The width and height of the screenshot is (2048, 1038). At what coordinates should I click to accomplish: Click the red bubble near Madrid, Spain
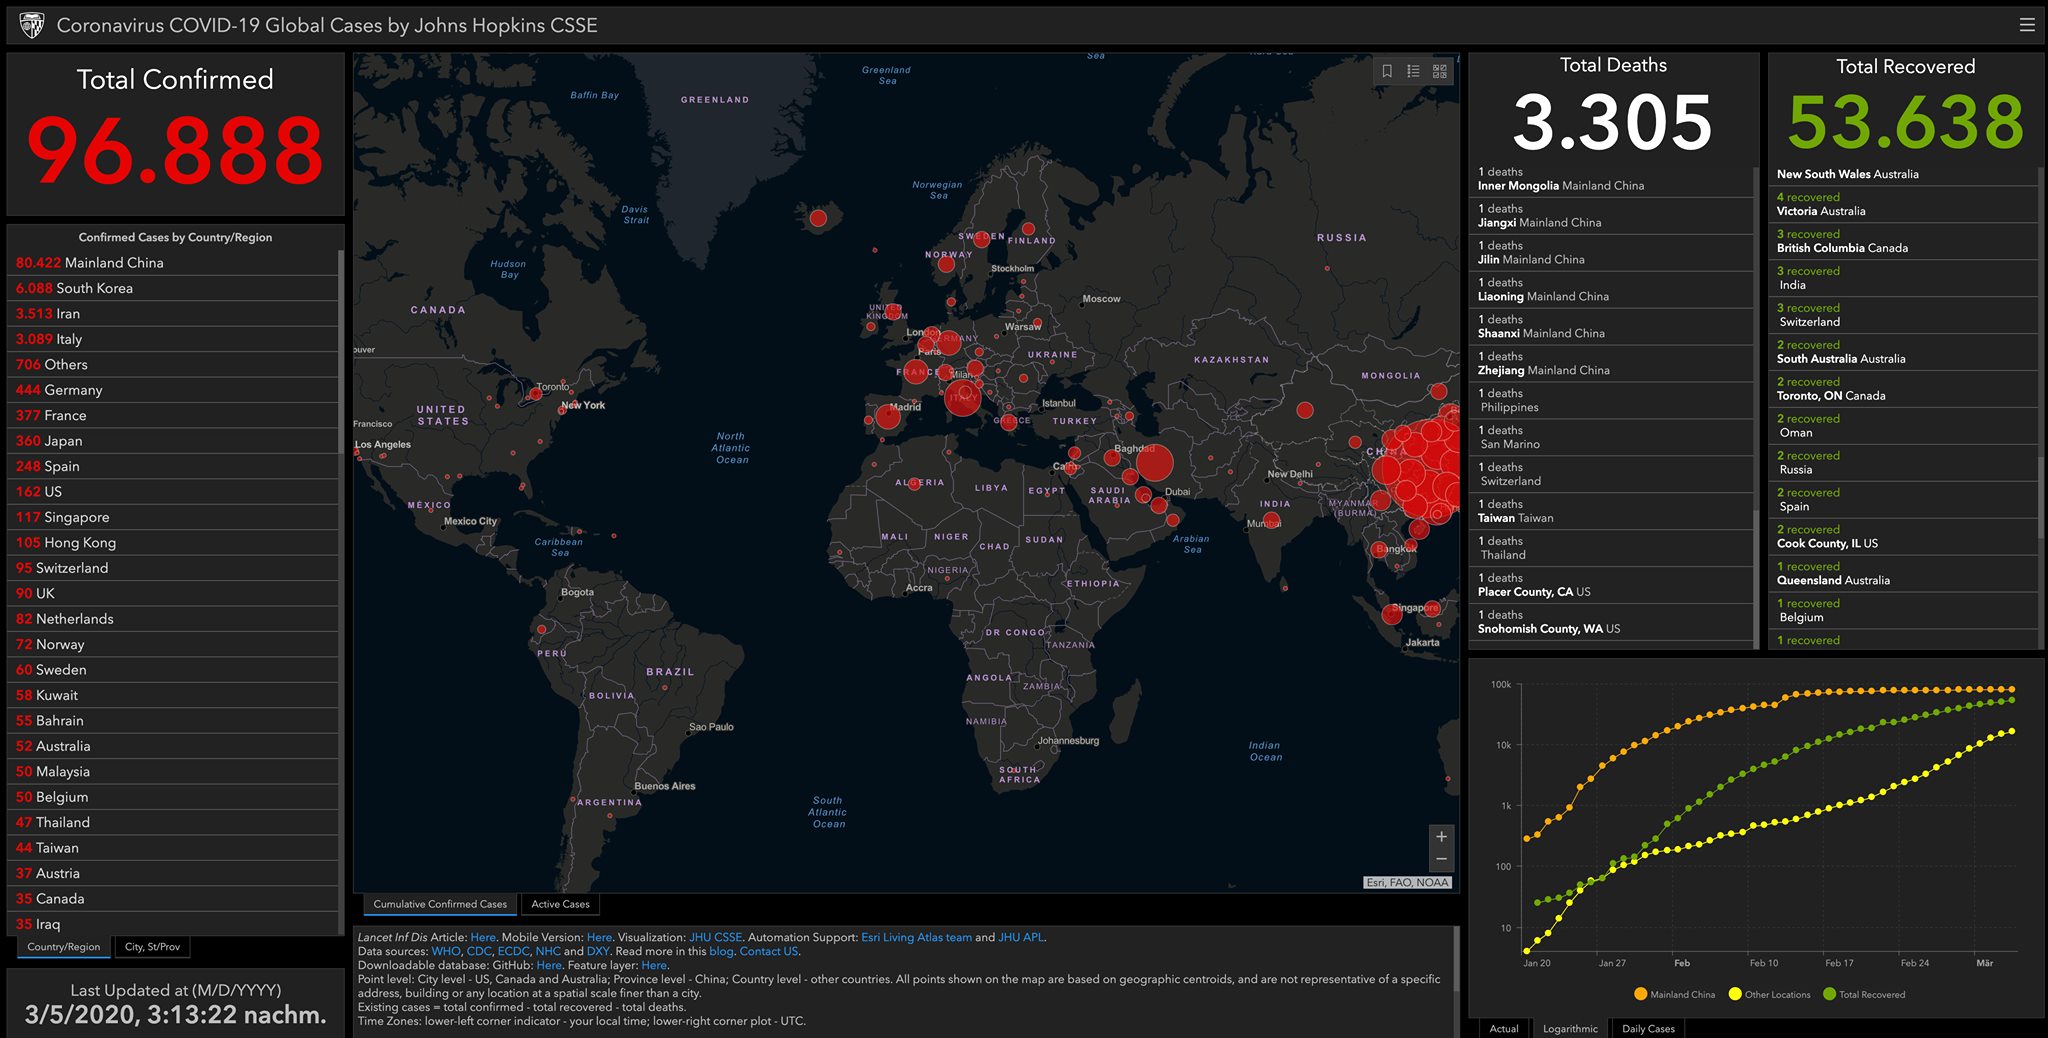click(x=888, y=416)
